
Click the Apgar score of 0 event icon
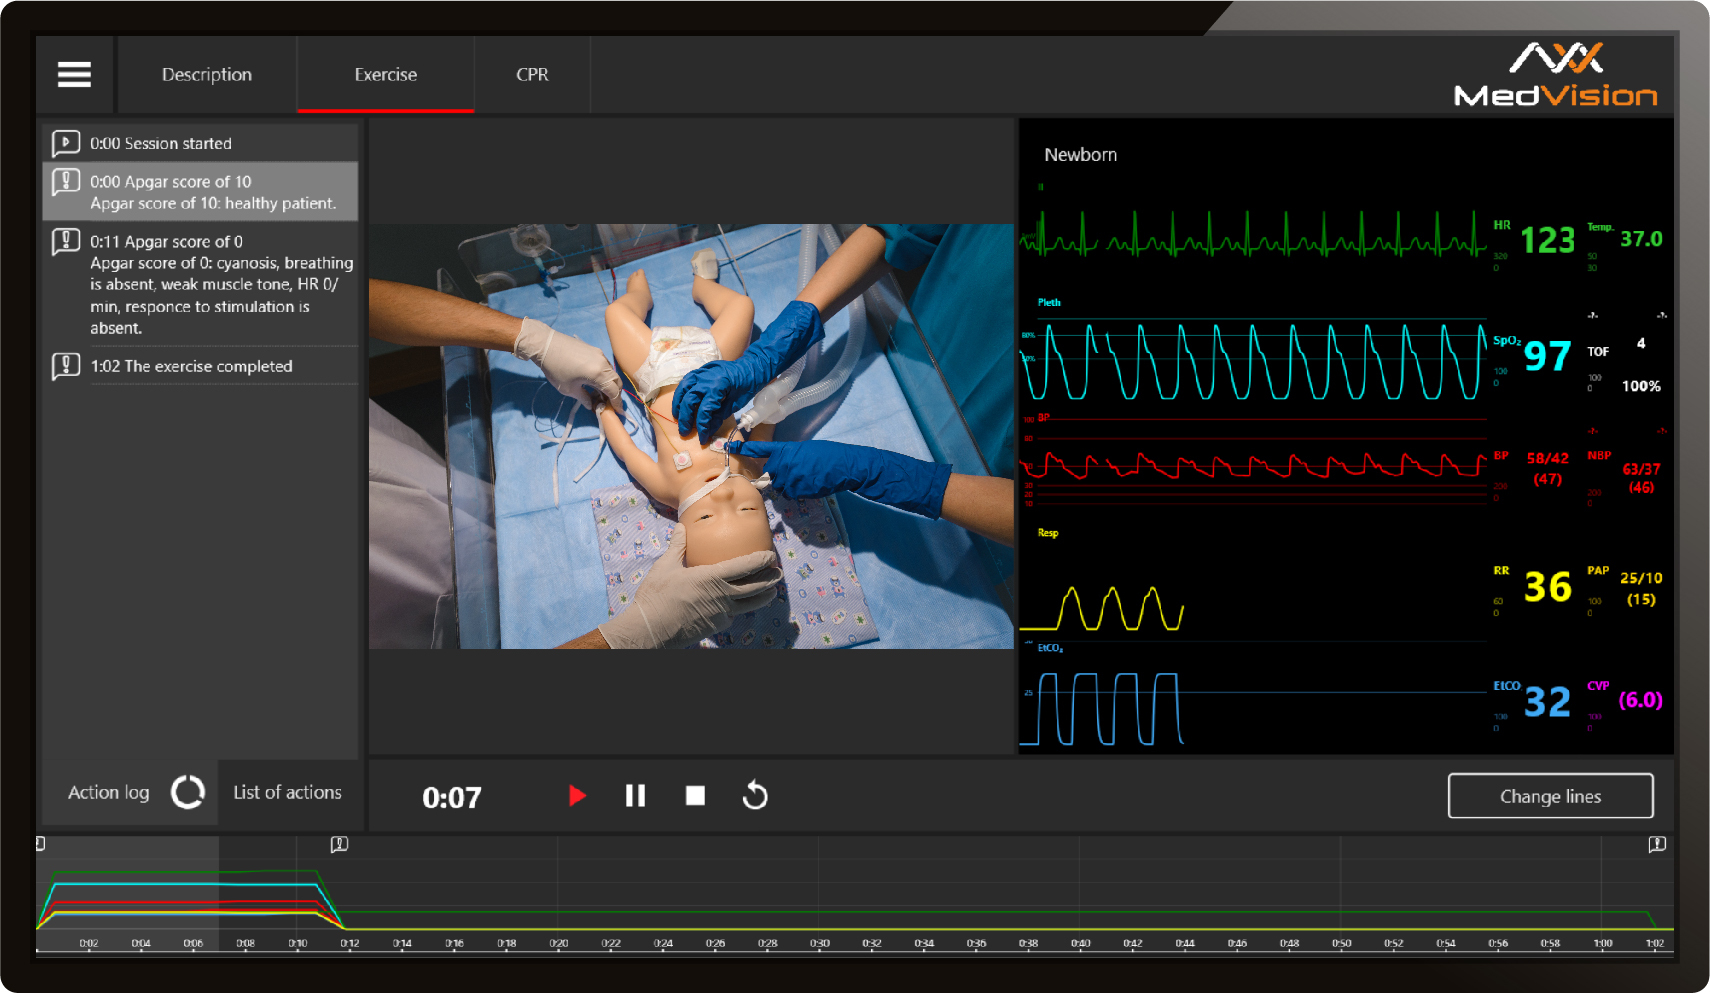[x=66, y=242]
